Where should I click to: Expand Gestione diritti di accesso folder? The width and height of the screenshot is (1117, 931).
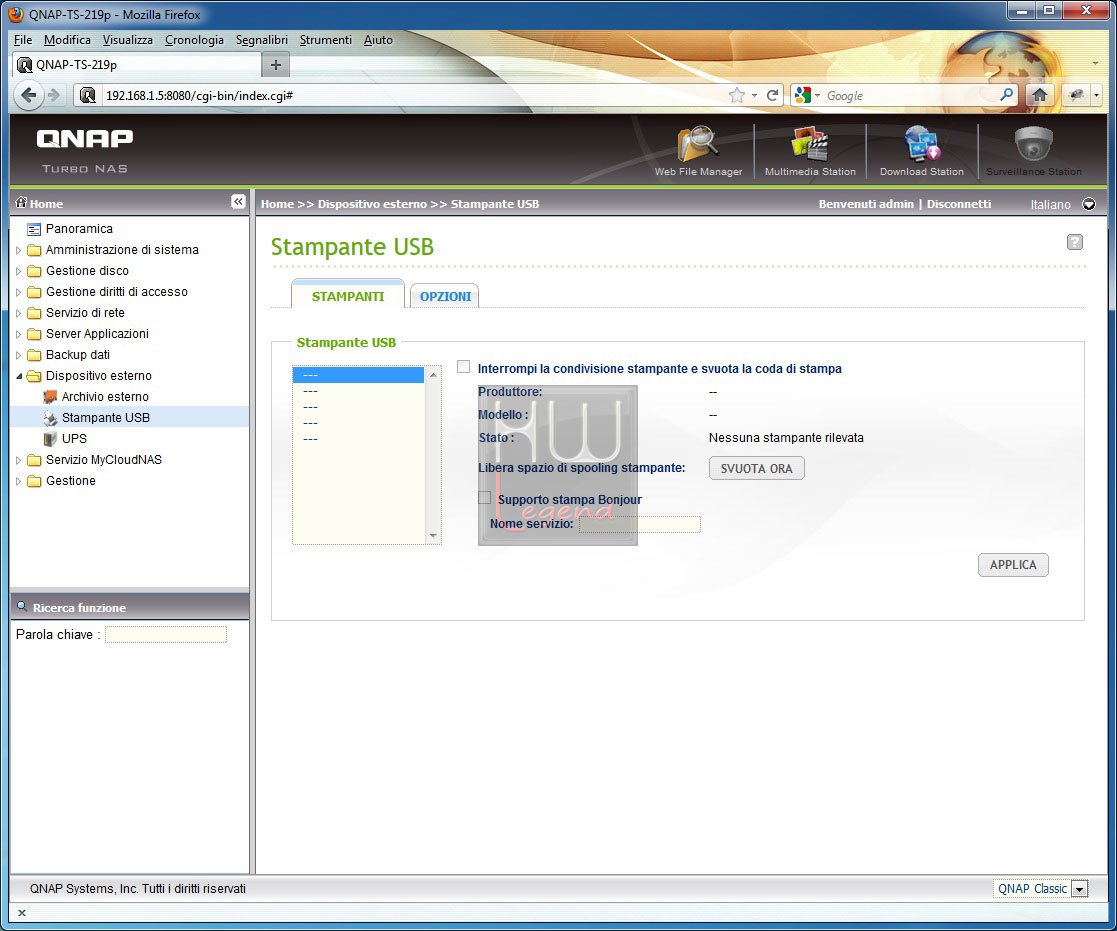(x=19, y=293)
